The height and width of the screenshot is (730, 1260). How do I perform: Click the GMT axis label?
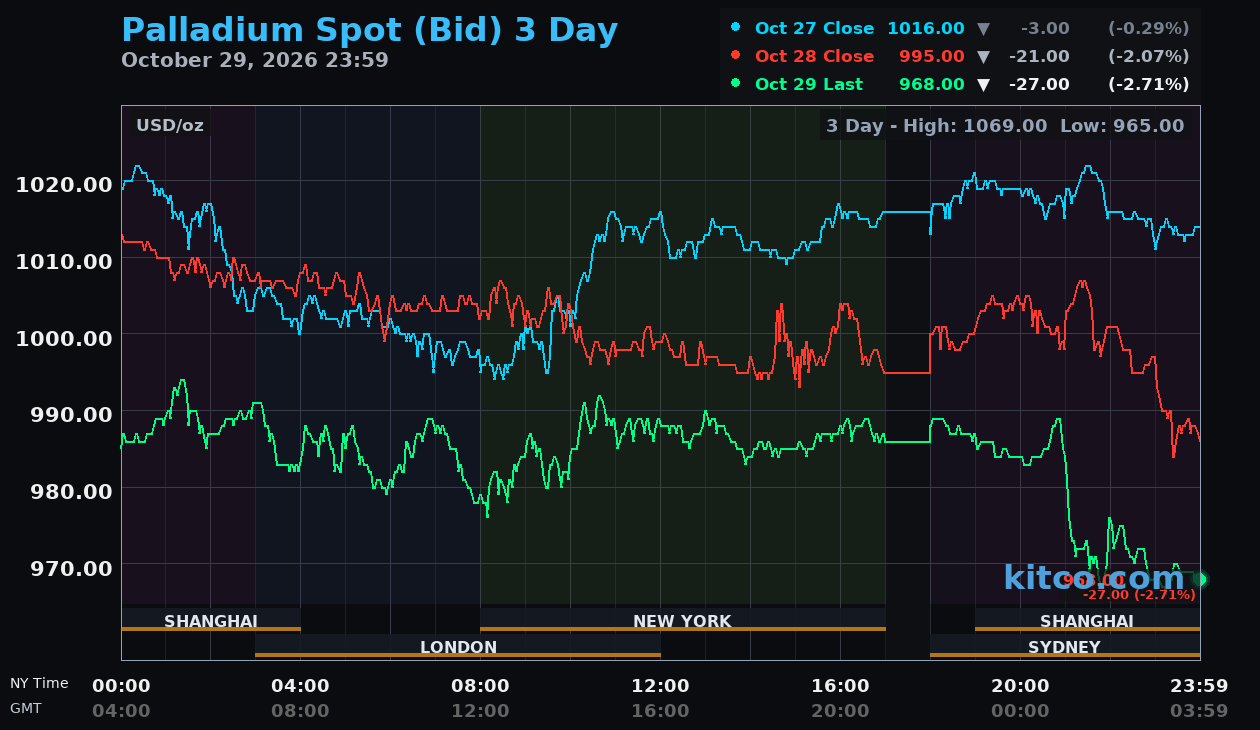[26, 708]
